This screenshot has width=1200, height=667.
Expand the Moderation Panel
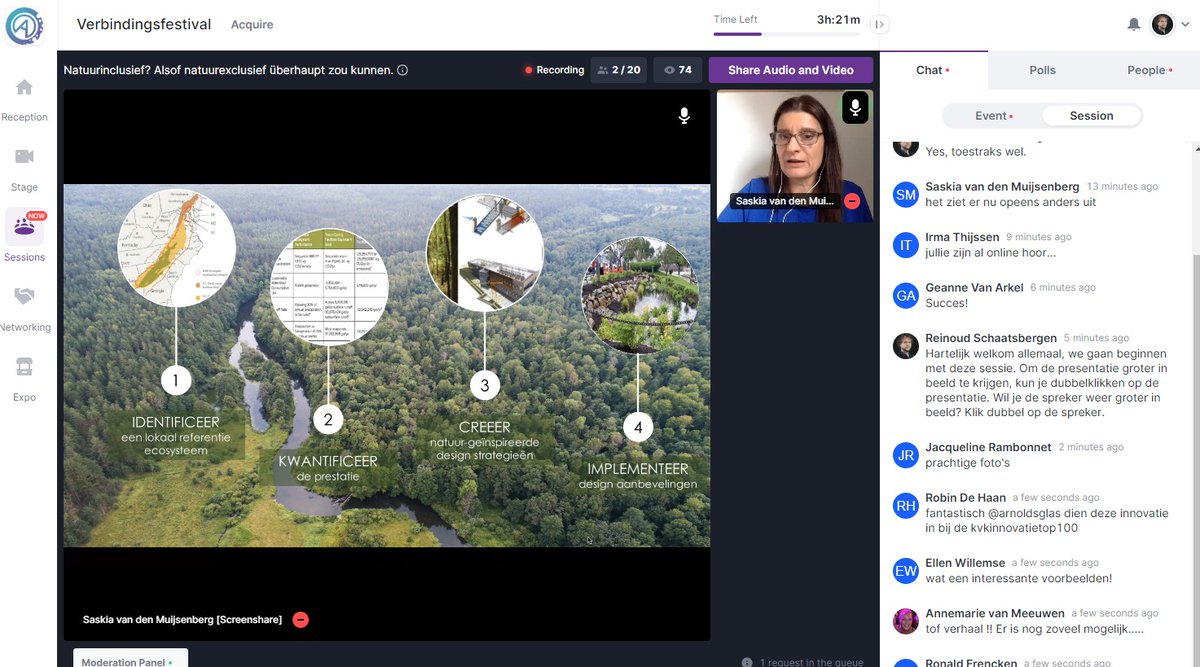130,660
